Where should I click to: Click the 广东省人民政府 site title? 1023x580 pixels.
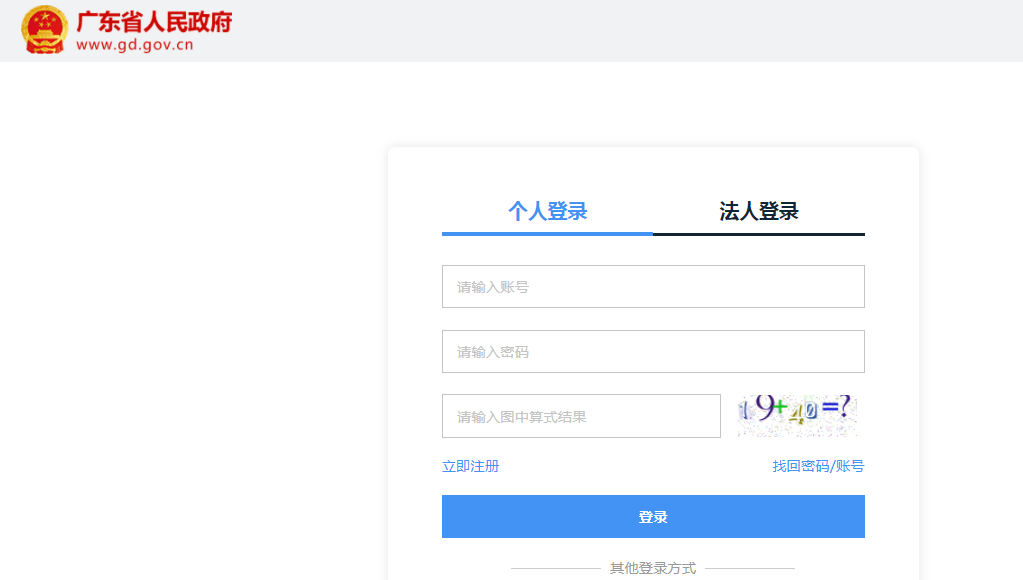coord(154,22)
